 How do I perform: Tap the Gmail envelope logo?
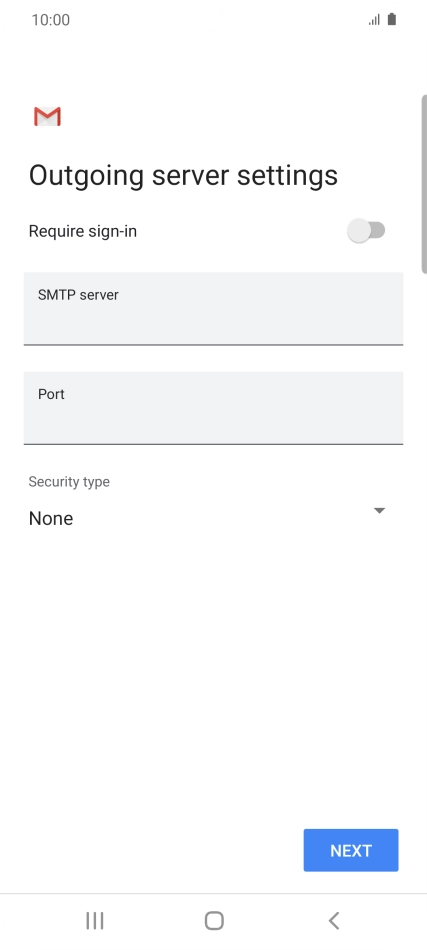click(47, 116)
